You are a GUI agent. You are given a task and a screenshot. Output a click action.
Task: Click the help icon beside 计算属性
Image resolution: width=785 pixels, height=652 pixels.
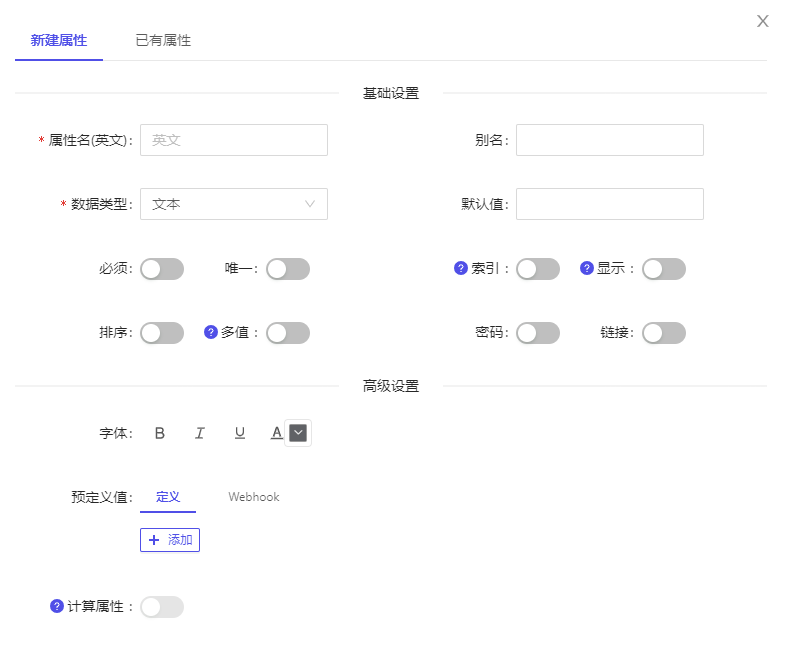57,606
